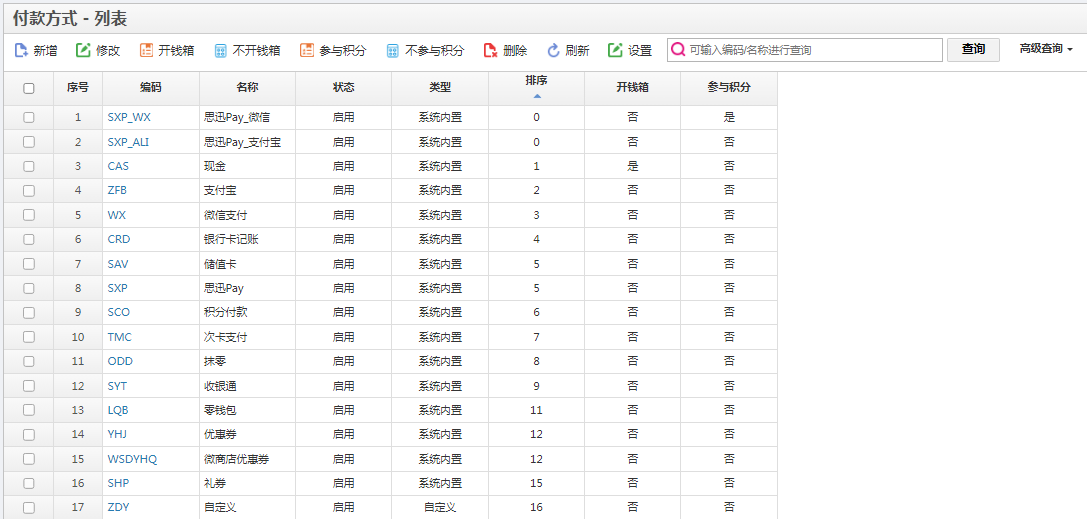The height and width of the screenshot is (519, 1087).
Task: Select the 礼券 name cell
Action: pyautogui.click(x=247, y=483)
